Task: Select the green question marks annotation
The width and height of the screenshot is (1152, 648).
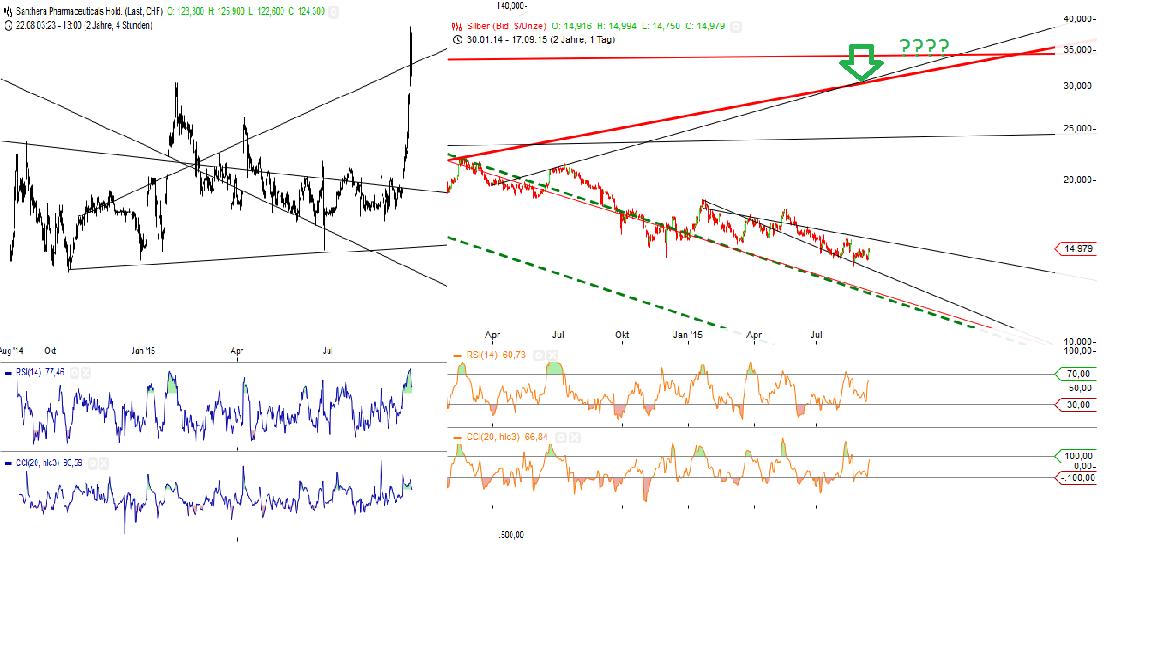Action: coord(923,48)
